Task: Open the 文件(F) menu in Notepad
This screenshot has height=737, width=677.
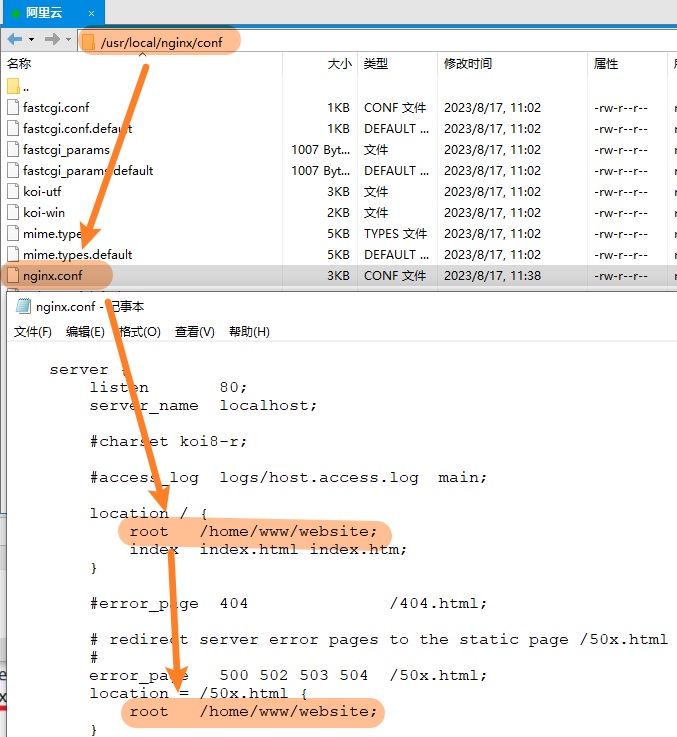Action: 33,332
